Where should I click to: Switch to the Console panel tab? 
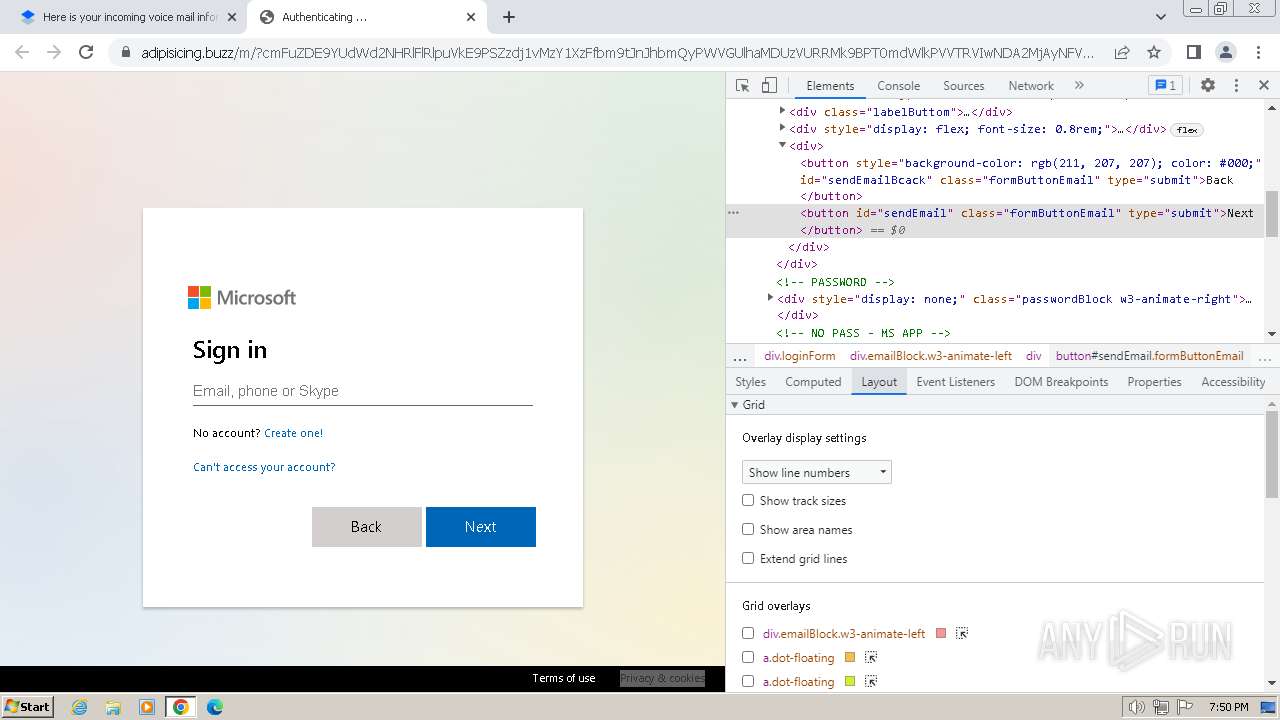point(898,86)
